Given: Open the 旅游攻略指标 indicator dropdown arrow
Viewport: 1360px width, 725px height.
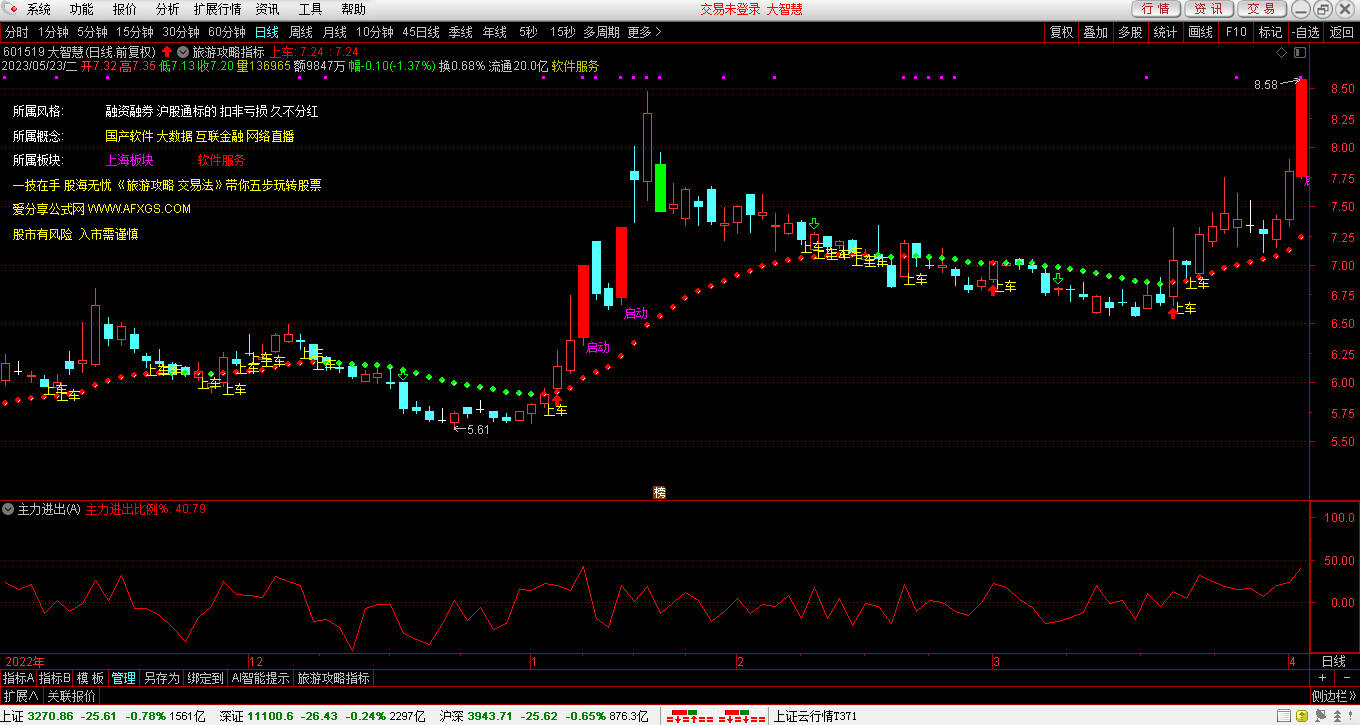Looking at the screenshot, I should [183, 51].
